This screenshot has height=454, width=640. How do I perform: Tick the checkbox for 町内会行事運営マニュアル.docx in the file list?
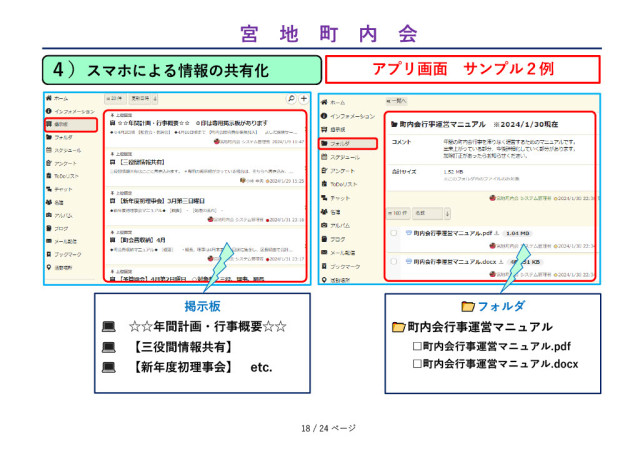pos(394,260)
